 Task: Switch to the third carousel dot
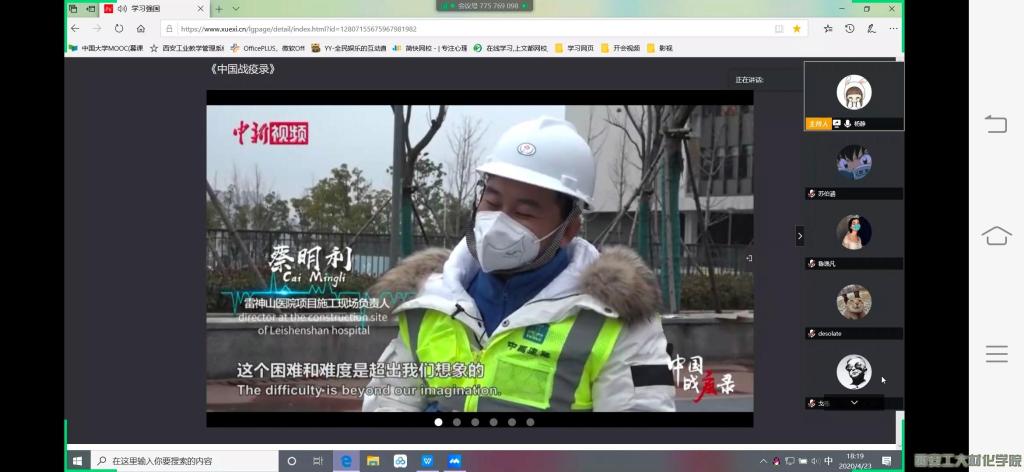click(475, 422)
